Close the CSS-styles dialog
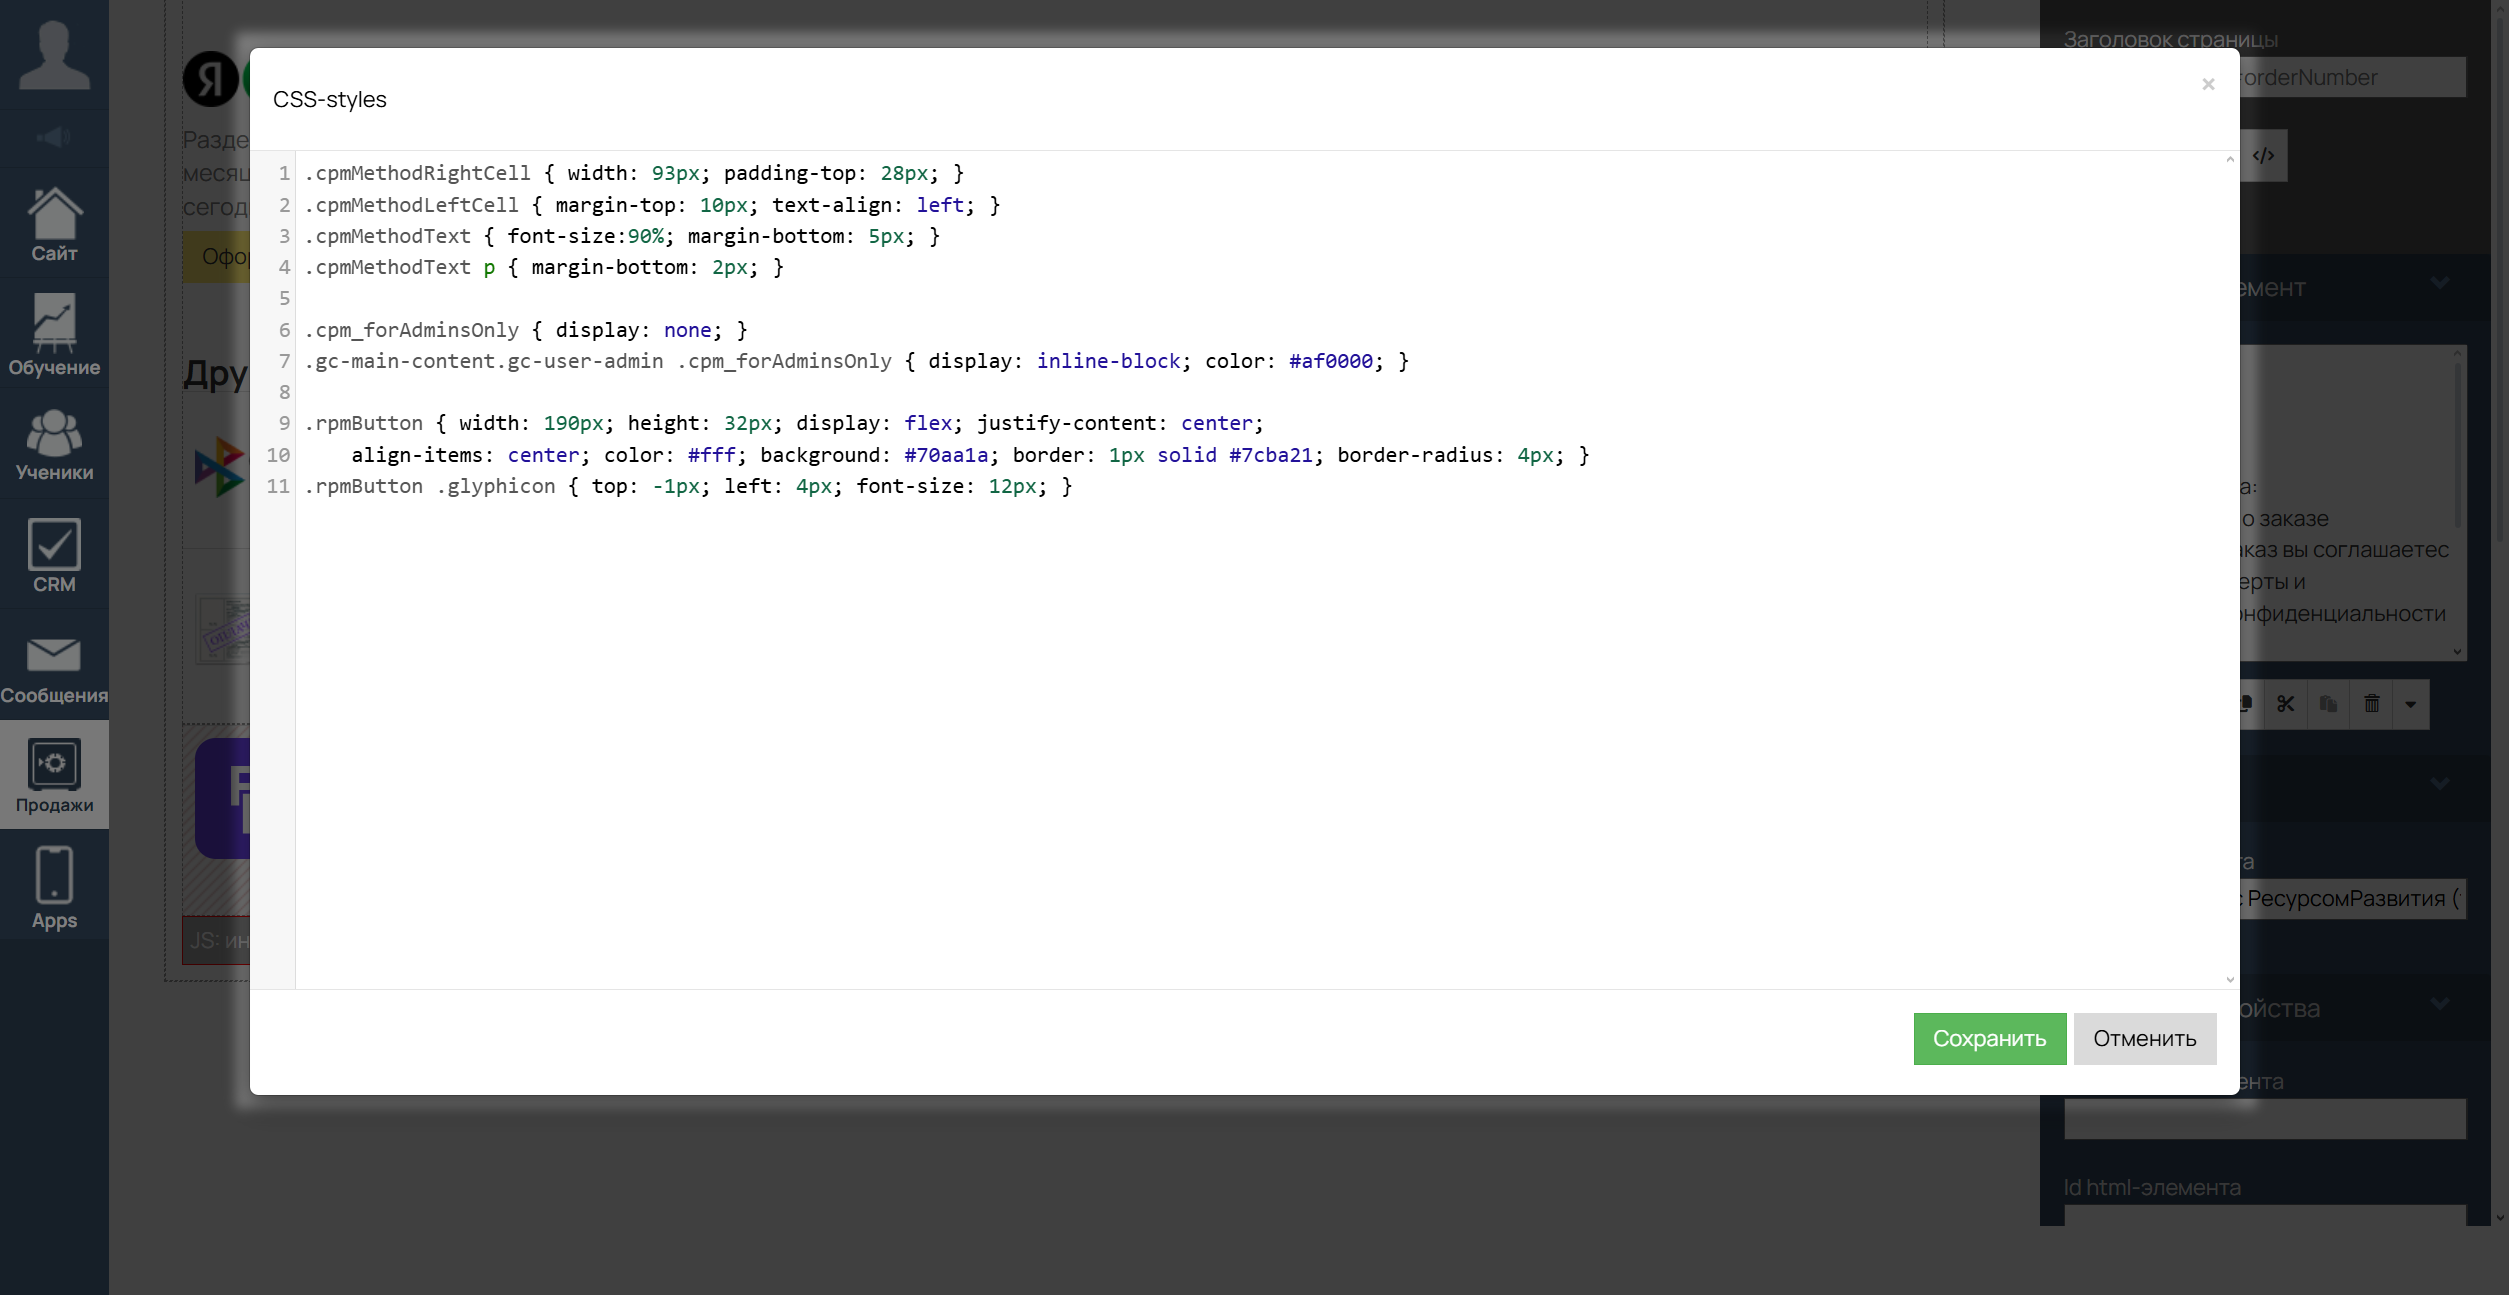The image size is (2509, 1295). point(2208,85)
